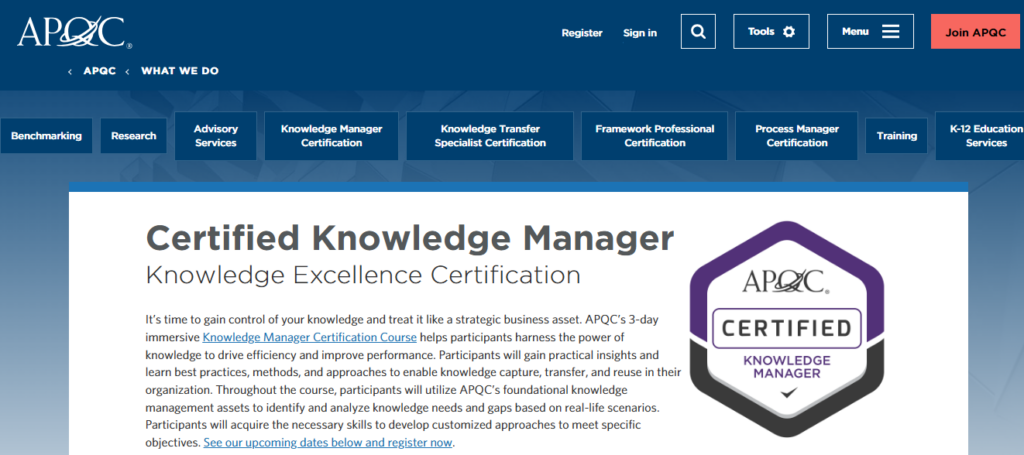Click the Sign in link
The height and width of the screenshot is (455, 1024).
coord(640,33)
